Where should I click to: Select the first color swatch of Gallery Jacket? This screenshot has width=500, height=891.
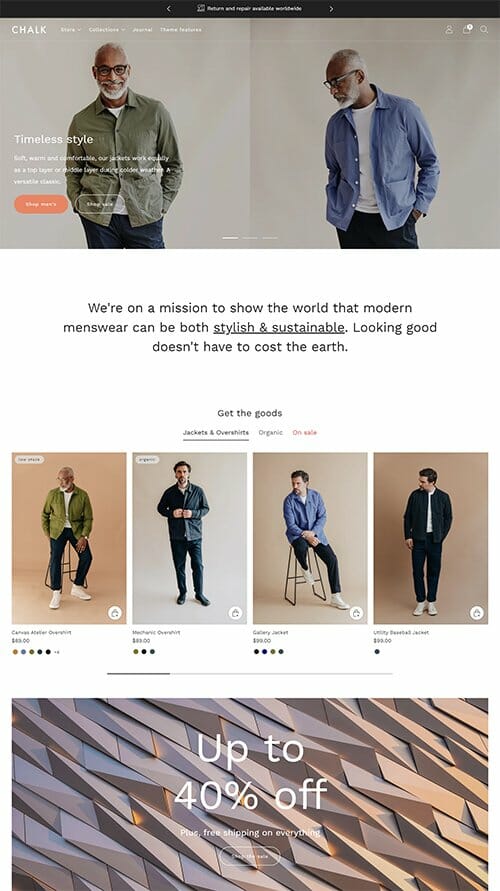click(x=257, y=652)
